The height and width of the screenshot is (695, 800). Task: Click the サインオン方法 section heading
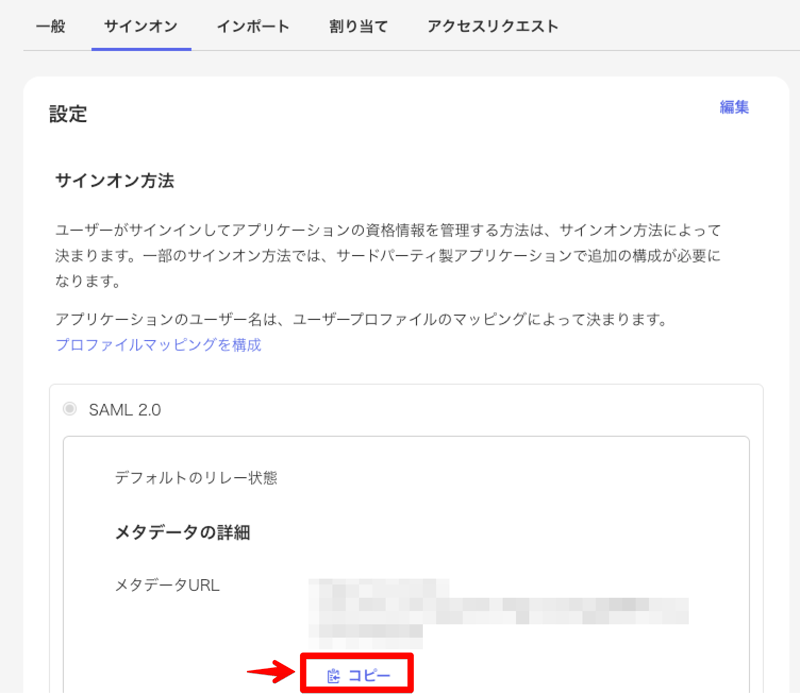point(115,181)
